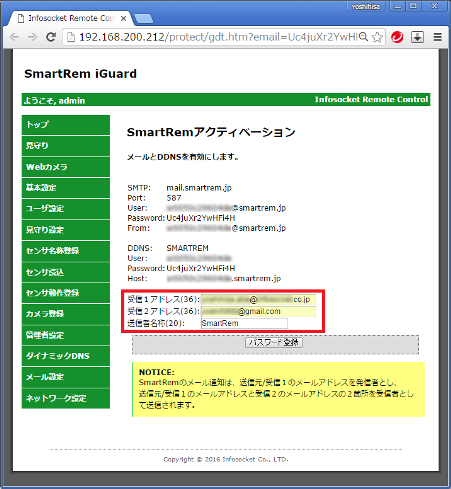Open 管理者設定 in the sidebar
Viewport: 451px width, 489px height.
pyautogui.click(x=66, y=335)
